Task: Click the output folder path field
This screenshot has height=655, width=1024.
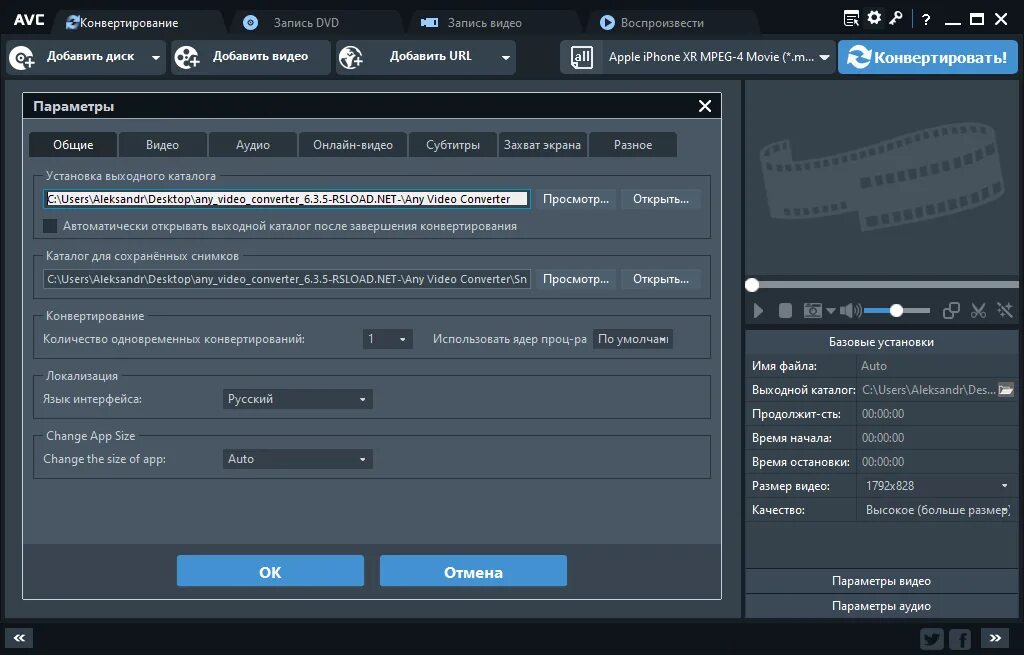Action: click(287, 199)
